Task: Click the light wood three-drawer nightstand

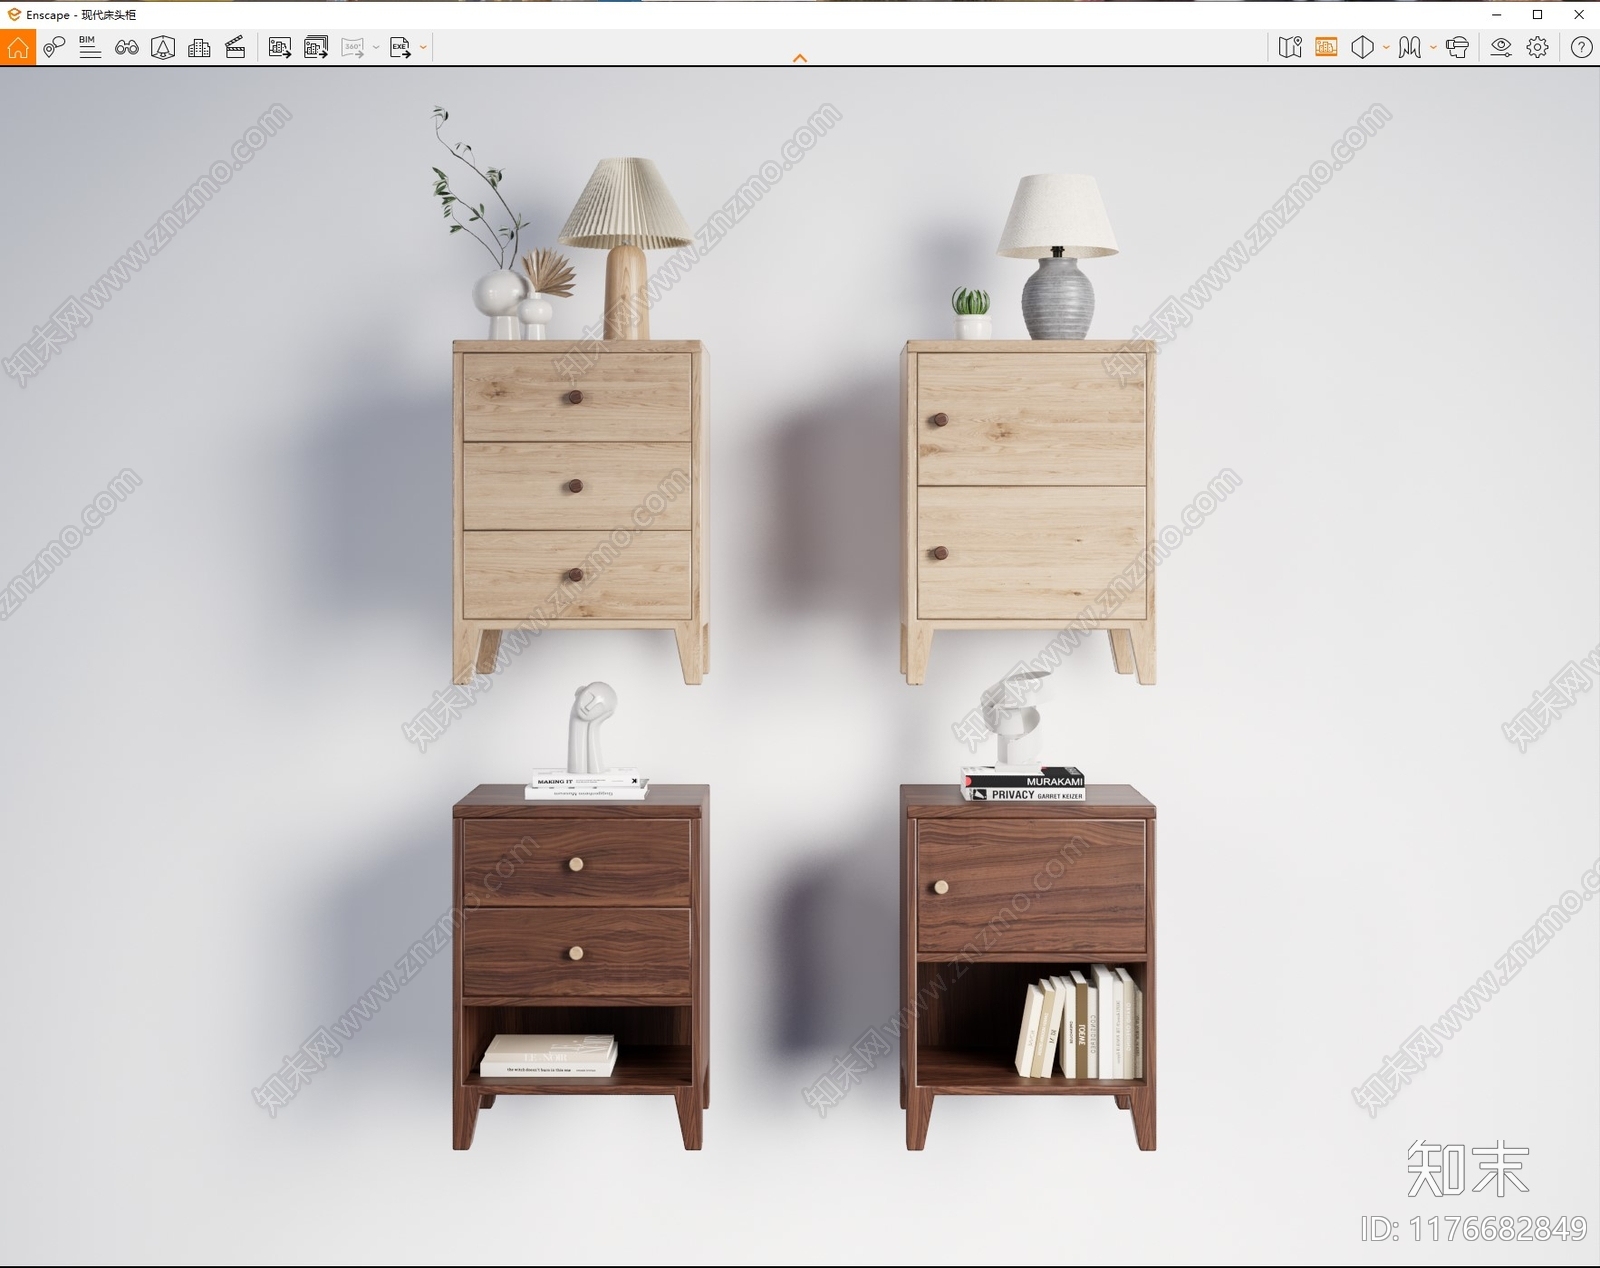Action: point(580,511)
